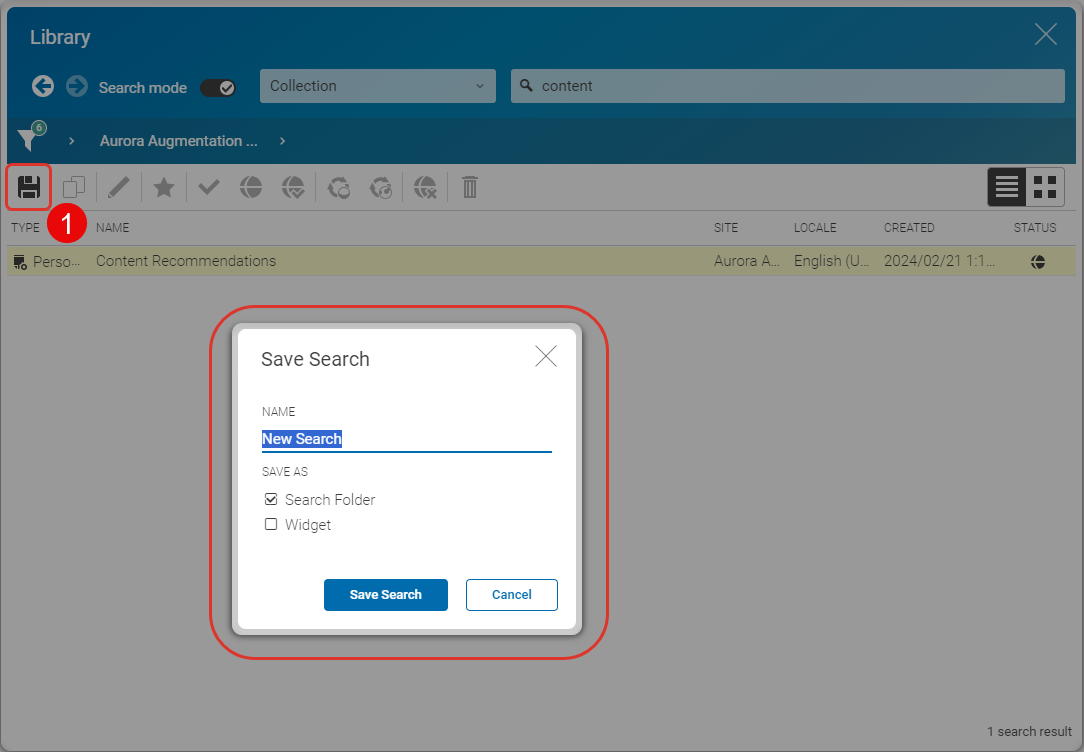Select the Duplicate icon in the toolbar
The height and width of the screenshot is (752, 1084).
tap(72, 187)
